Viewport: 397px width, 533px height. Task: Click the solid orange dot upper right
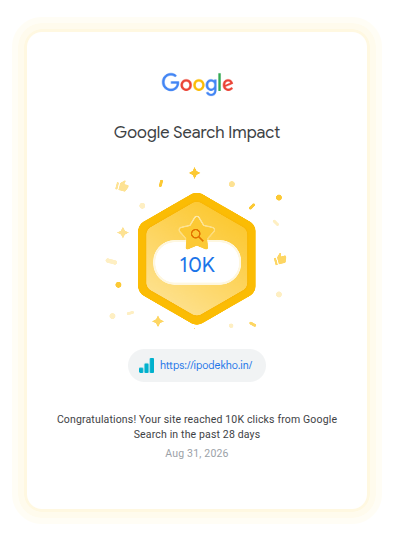[x=279, y=197]
